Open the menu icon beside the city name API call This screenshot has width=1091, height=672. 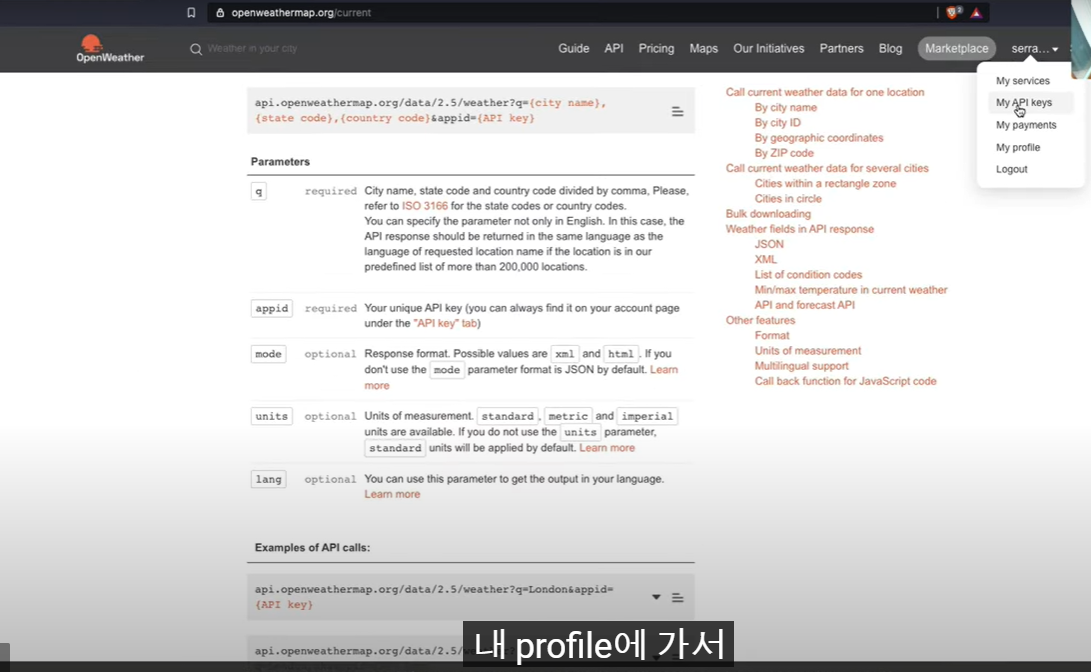pos(677,111)
